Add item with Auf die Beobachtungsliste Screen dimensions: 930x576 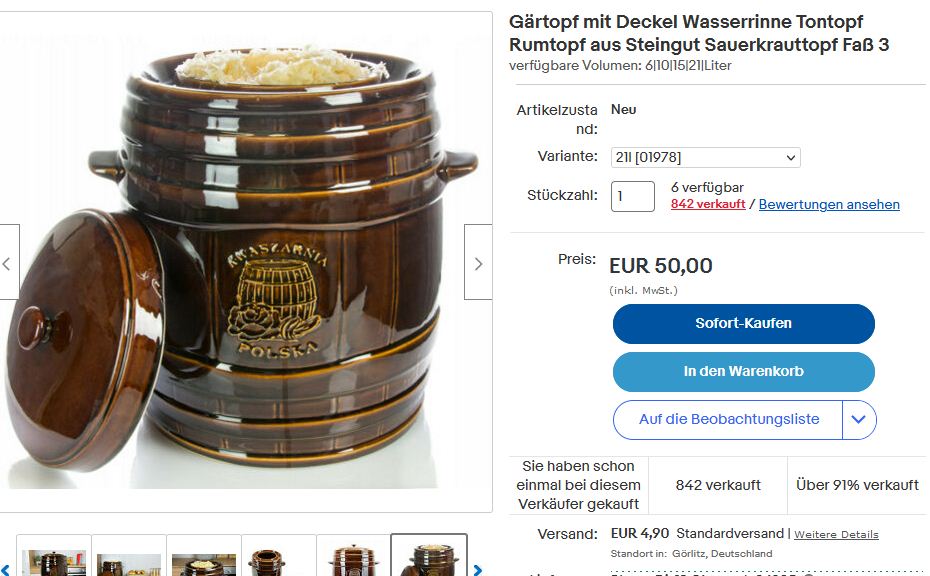pyautogui.click(x=728, y=420)
